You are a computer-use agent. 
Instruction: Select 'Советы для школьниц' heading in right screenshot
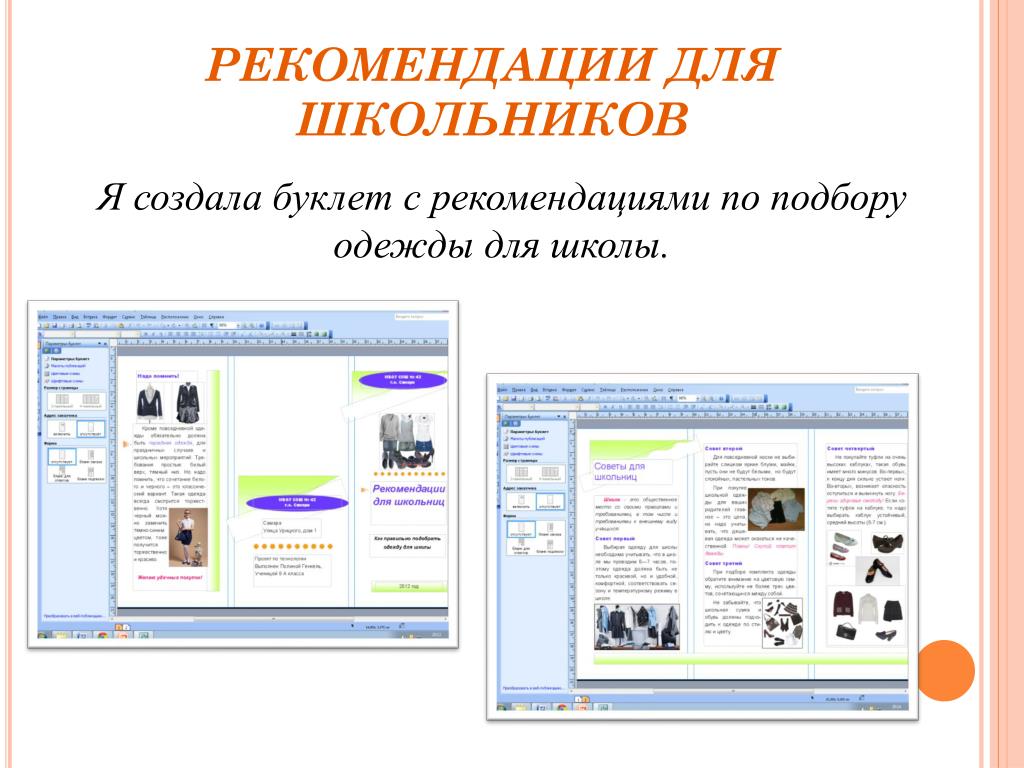[x=619, y=472]
